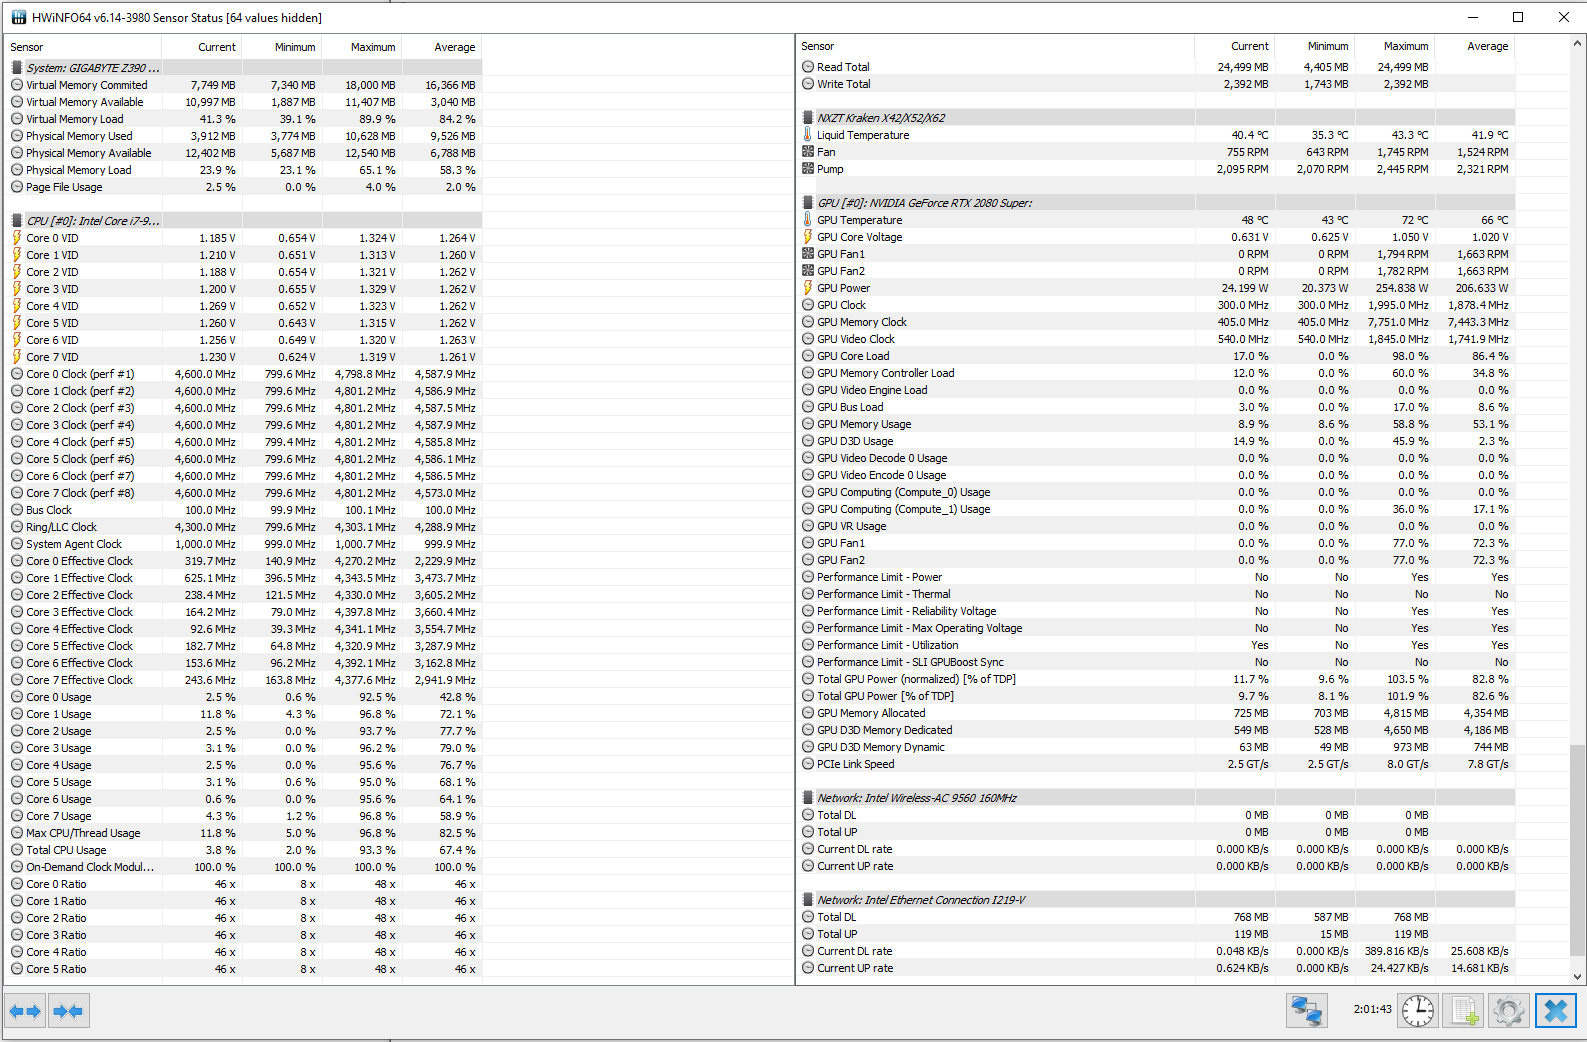Click the 2:01:43 elapsed time readout
Viewport: 1587px width, 1042px height.
pos(1372,1010)
